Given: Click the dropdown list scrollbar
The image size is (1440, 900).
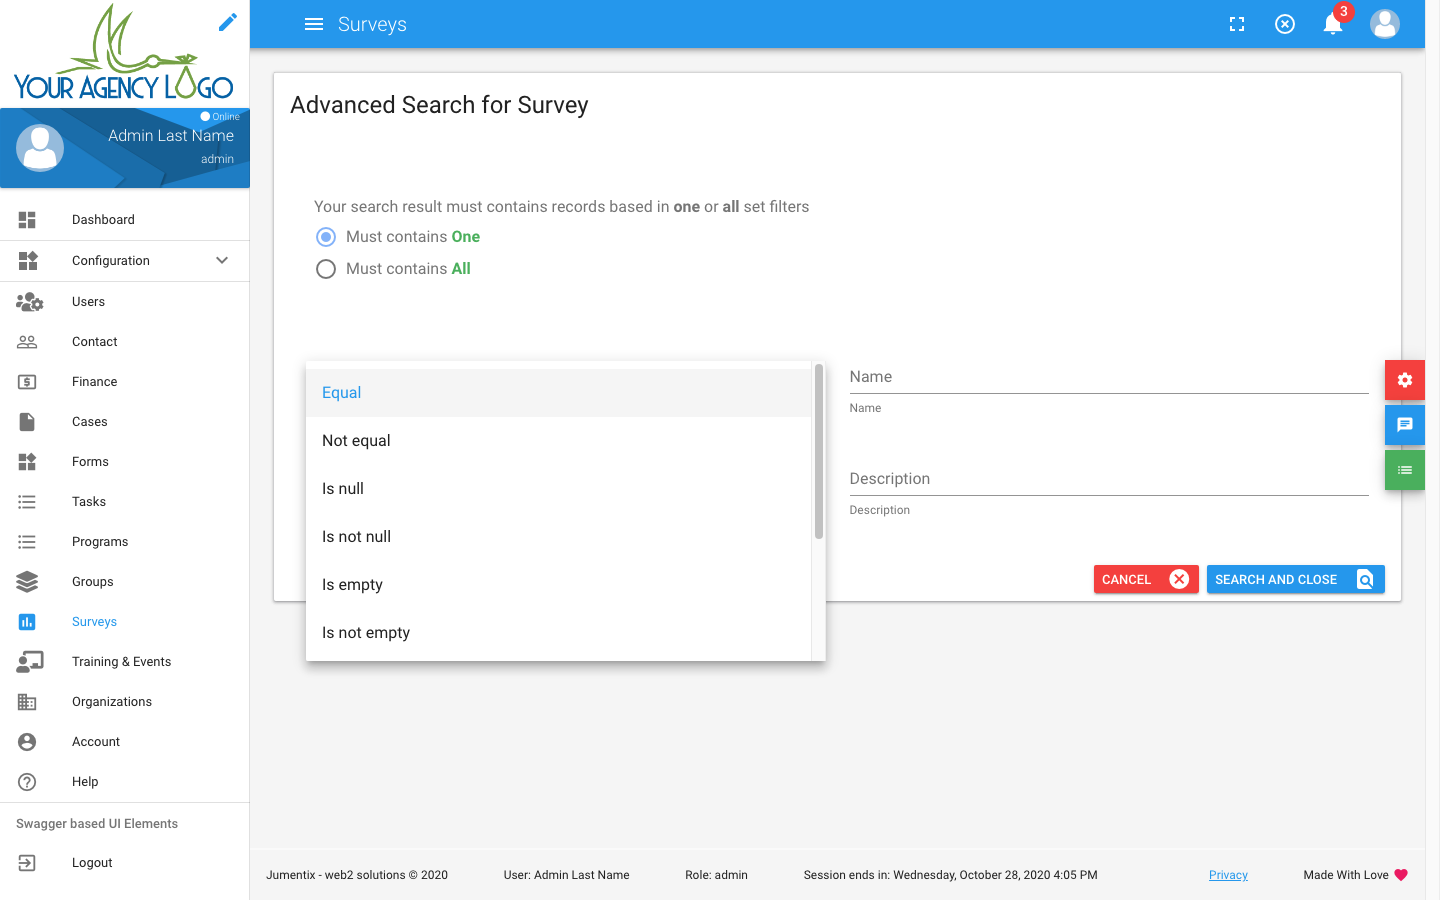Looking at the screenshot, I should coord(819,452).
